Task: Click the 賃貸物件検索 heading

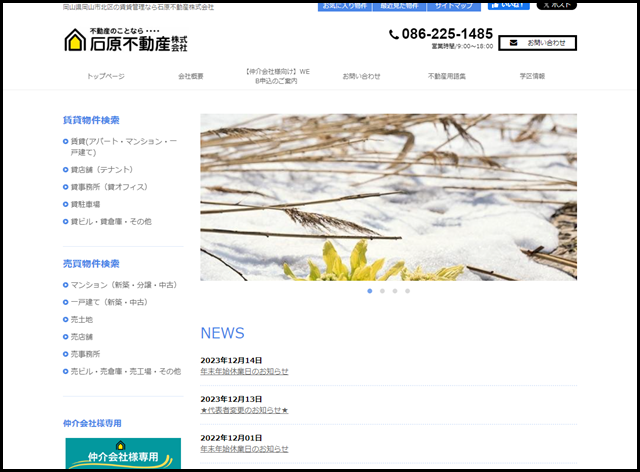Action: (x=91, y=120)
